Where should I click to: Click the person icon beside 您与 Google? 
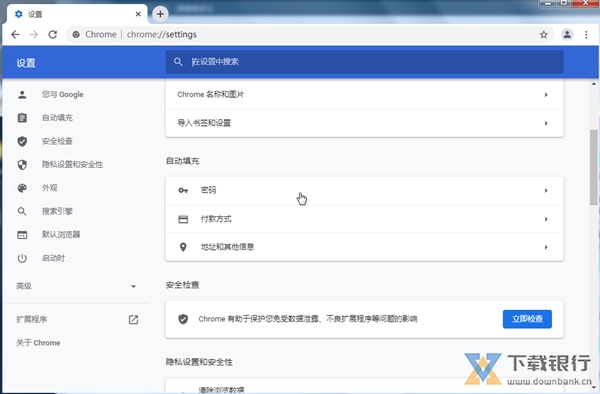tap(22, 94)
